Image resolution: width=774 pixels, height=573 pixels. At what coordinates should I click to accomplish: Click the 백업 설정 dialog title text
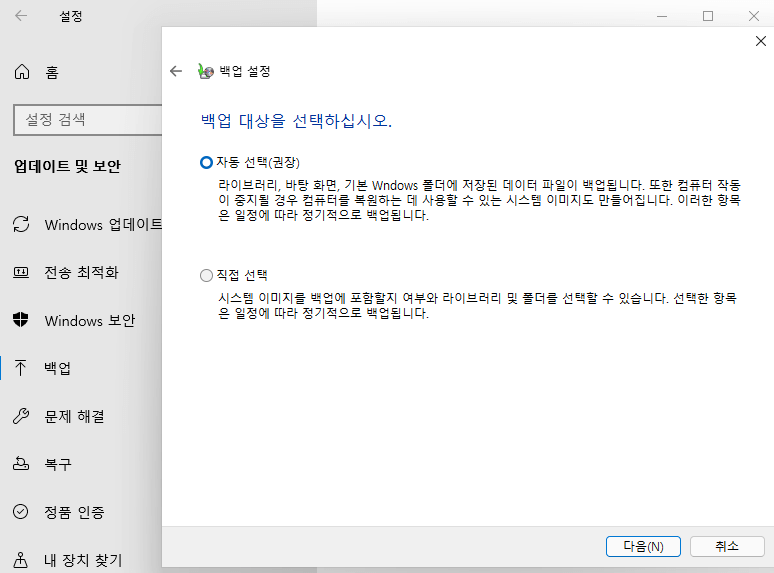tap(245, 72)
